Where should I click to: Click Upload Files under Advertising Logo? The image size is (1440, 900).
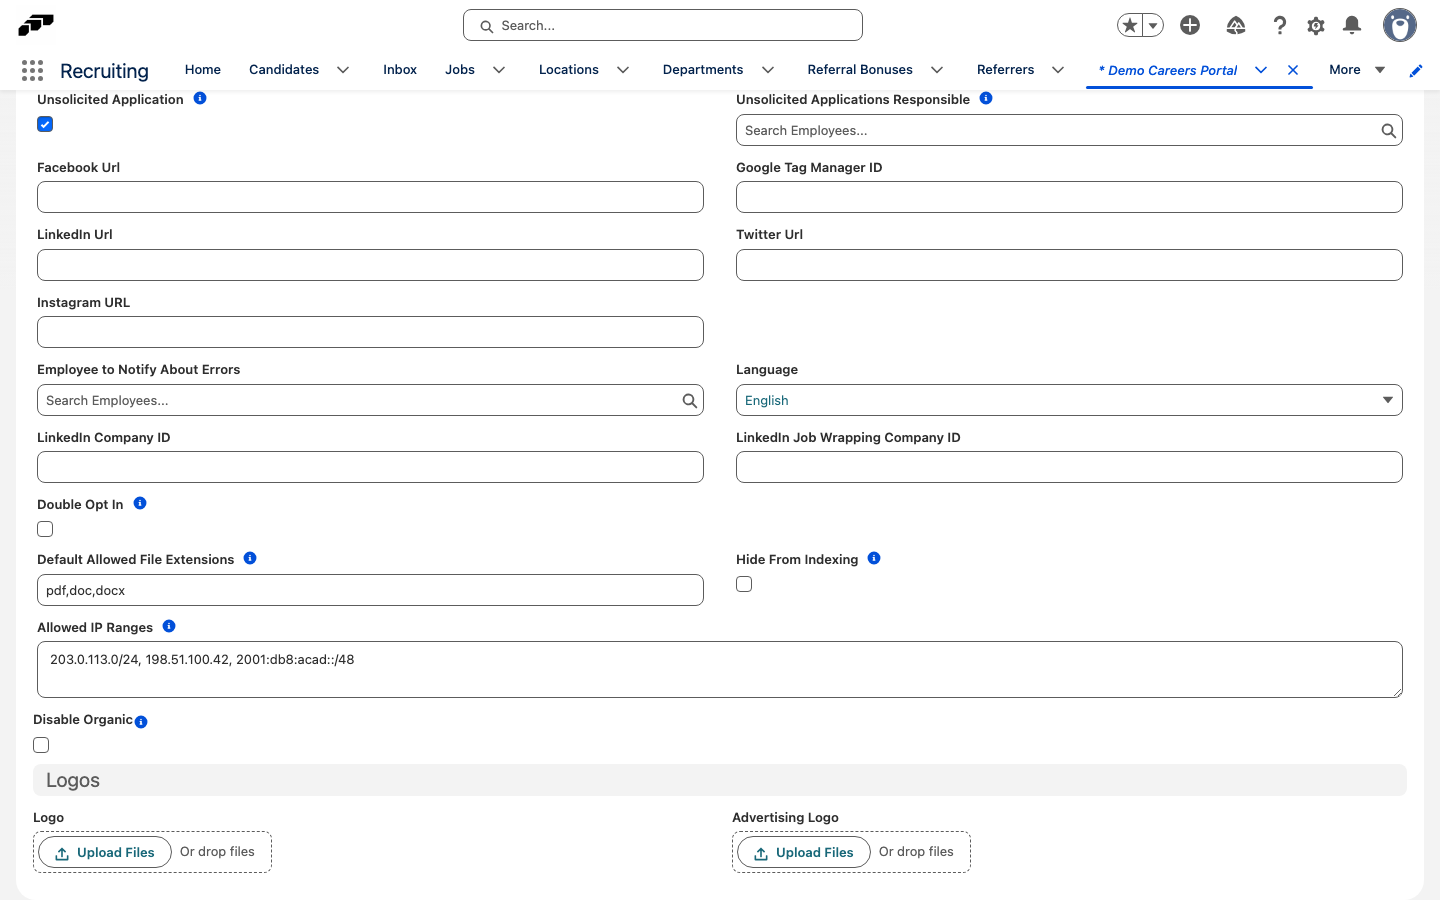coord(804,853)
